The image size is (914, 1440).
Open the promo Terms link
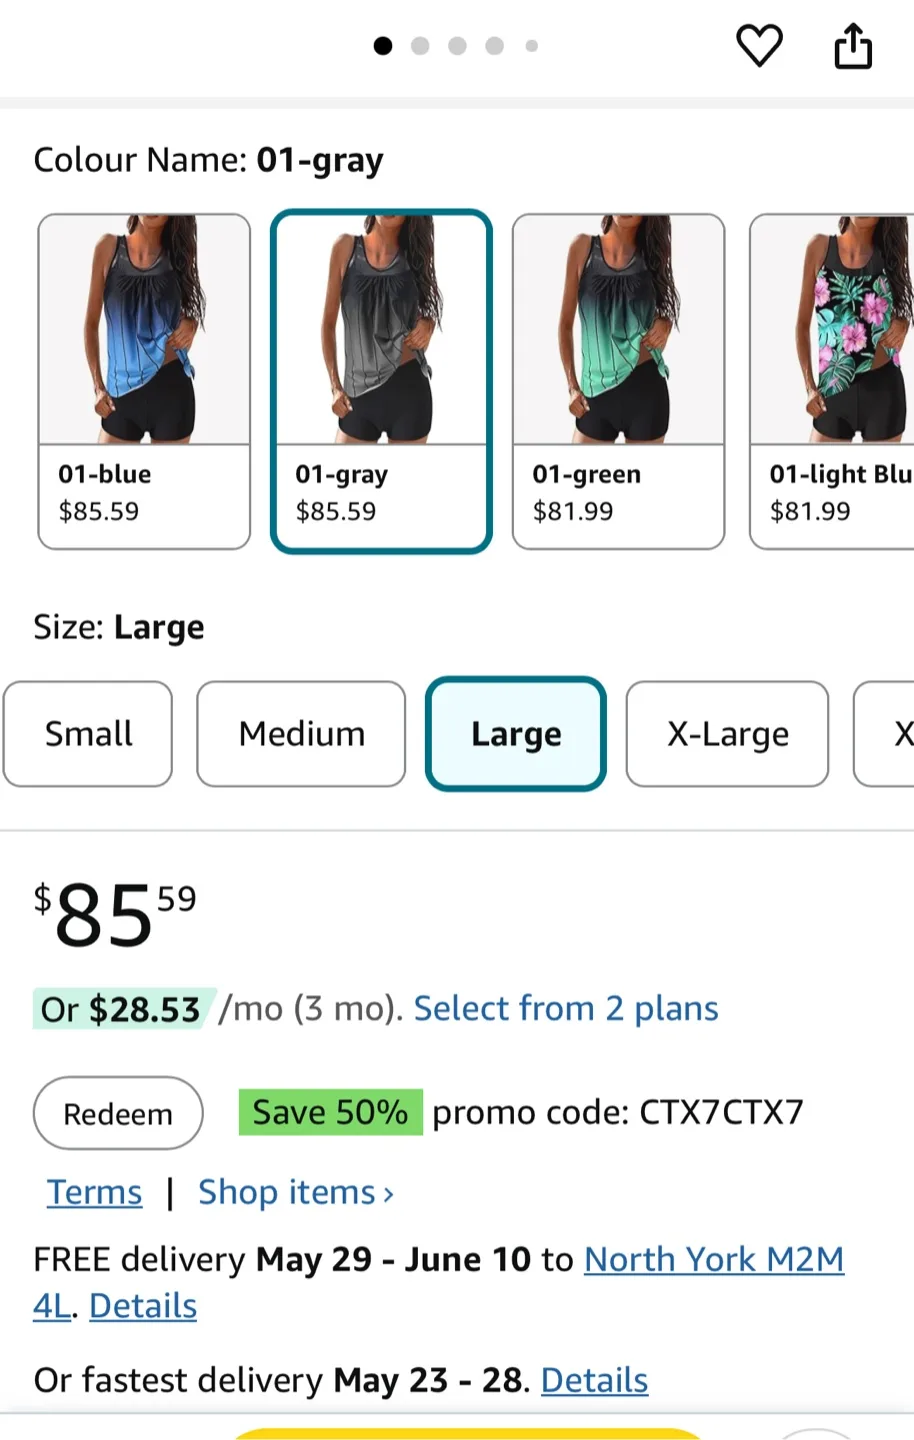click(94, 1191)
